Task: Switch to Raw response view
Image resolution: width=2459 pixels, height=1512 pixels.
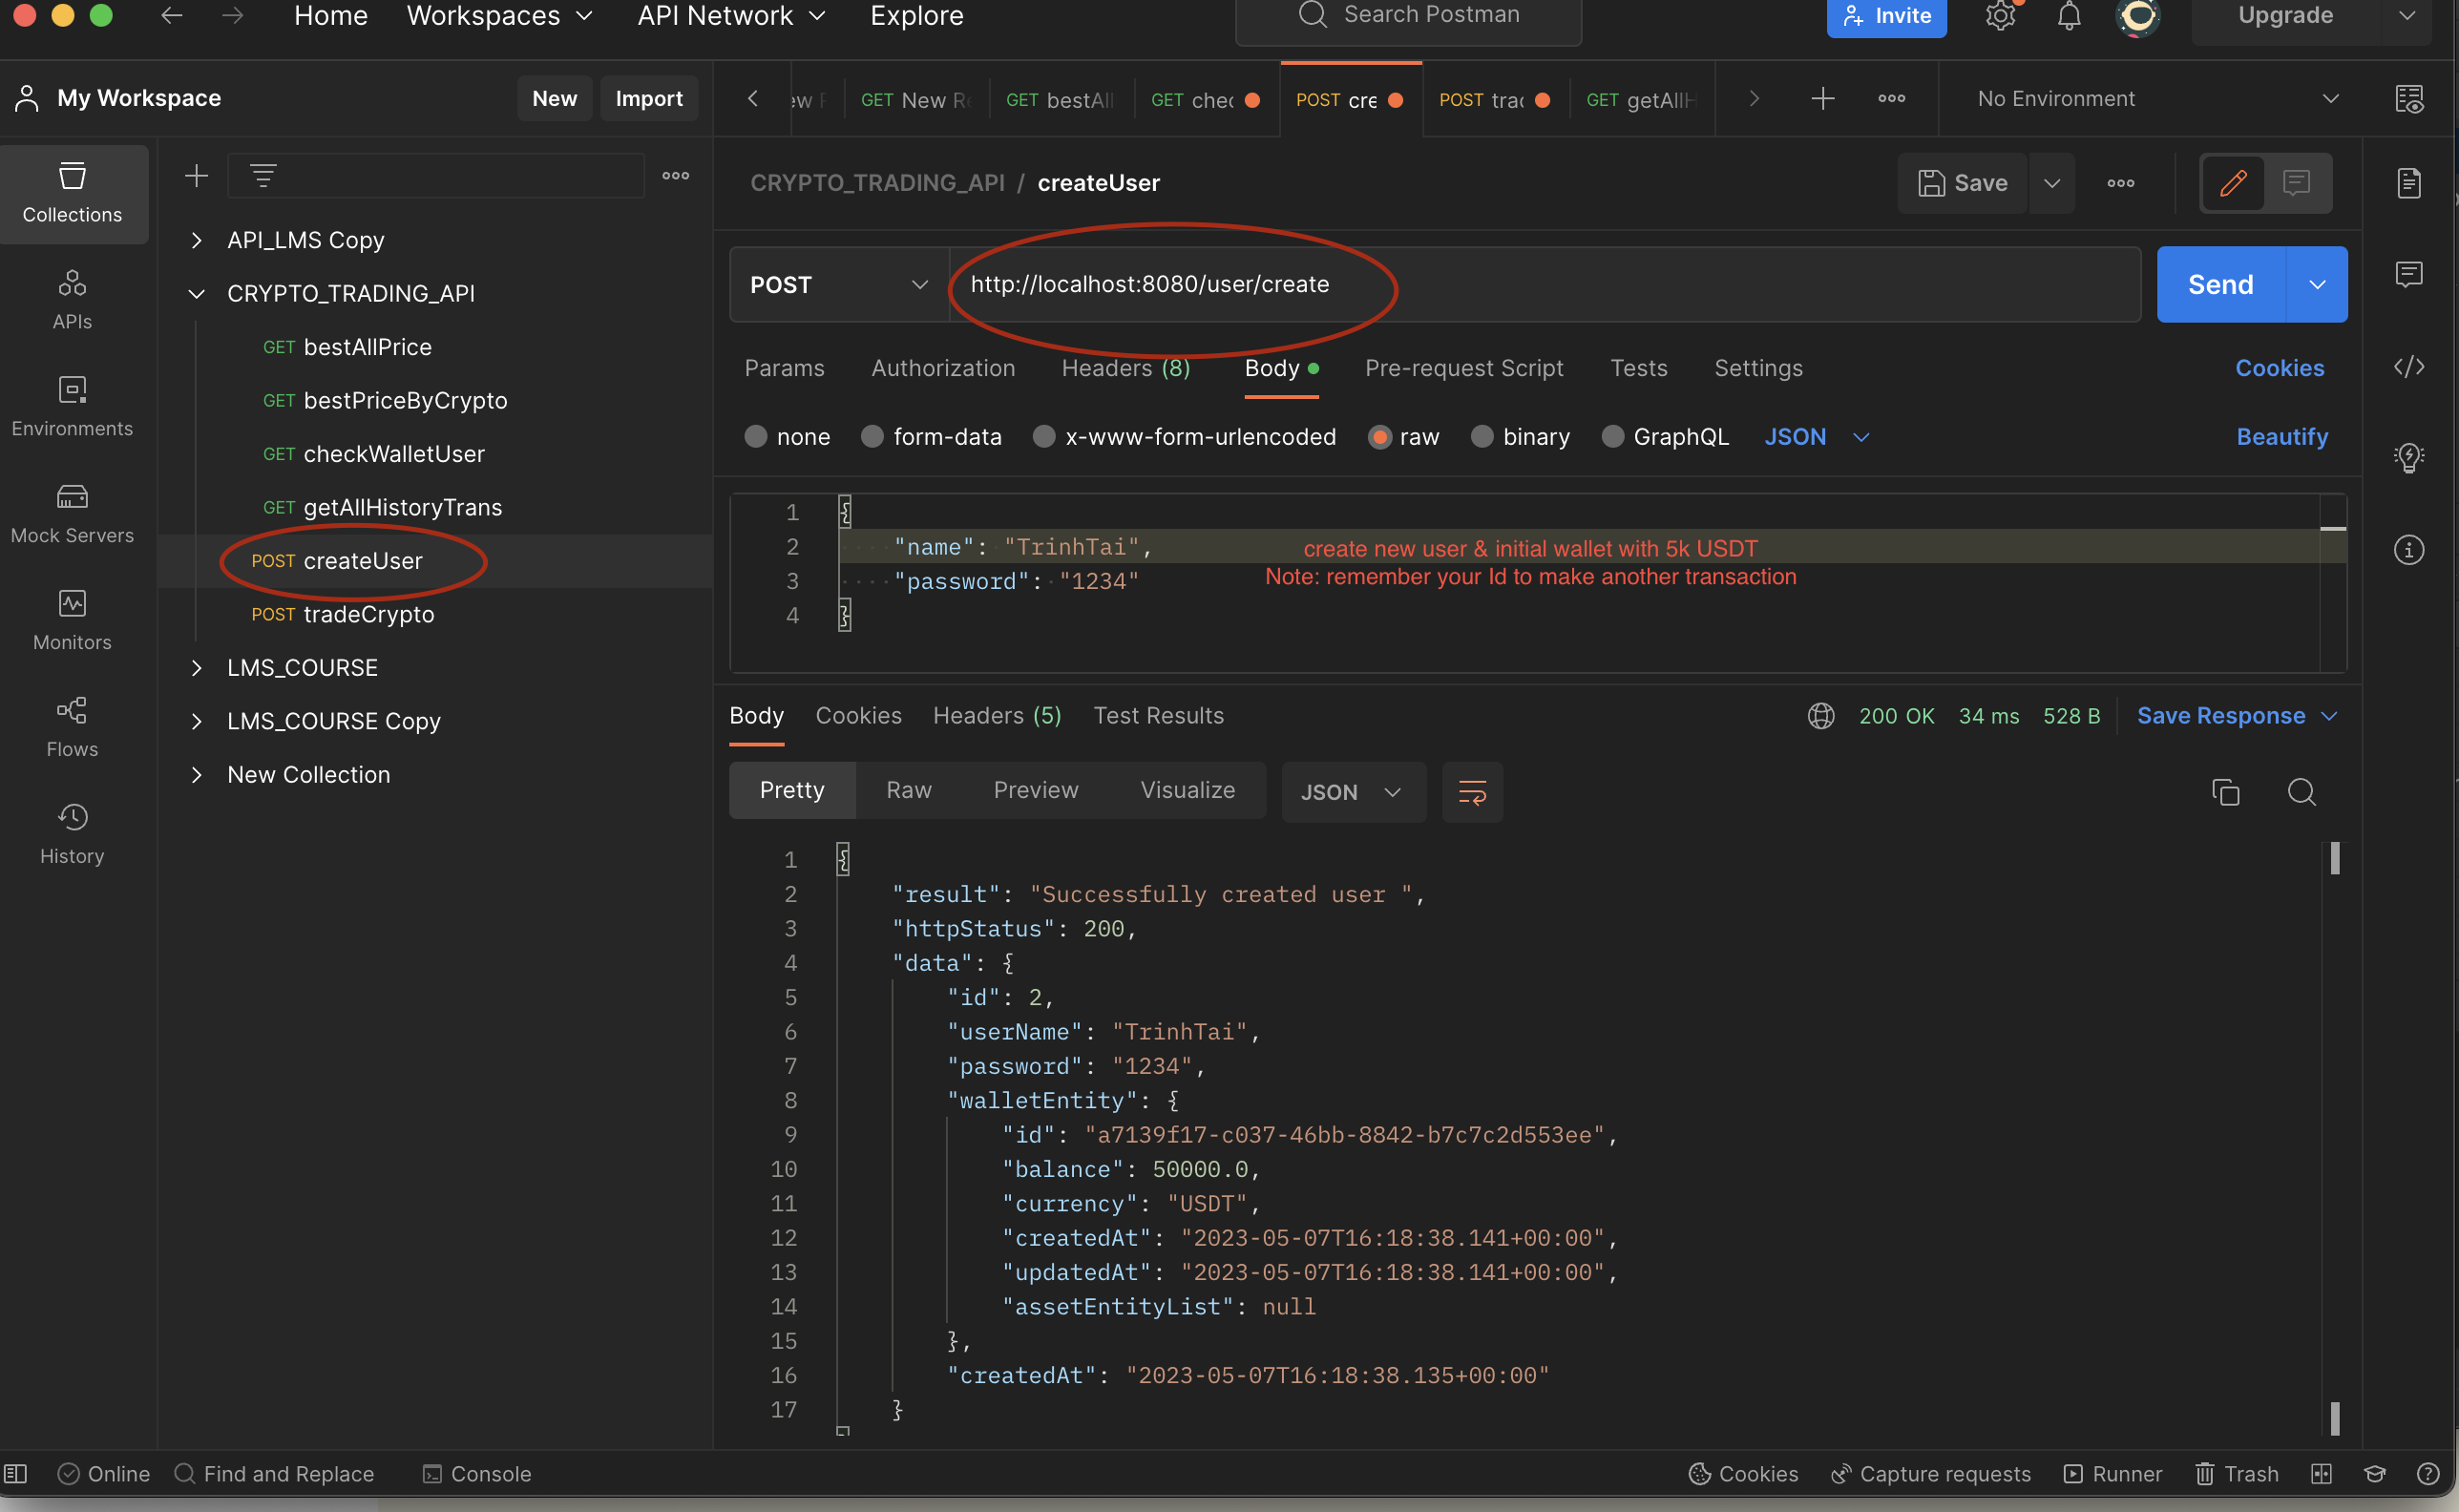Action: click(x=907, y=789)
